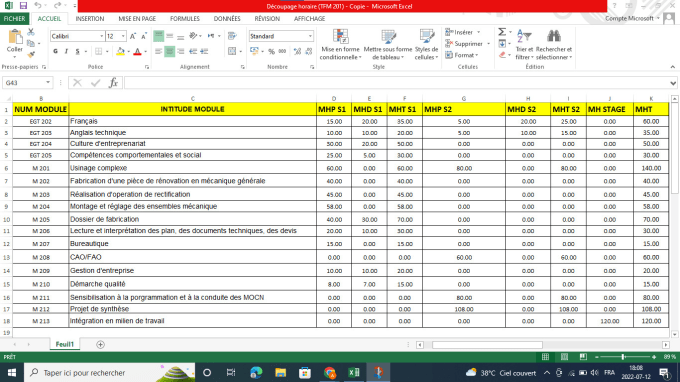Switch to the AFFICHAGE tab
The height and width of the screenshot is (382, 680).
[309, 19]
